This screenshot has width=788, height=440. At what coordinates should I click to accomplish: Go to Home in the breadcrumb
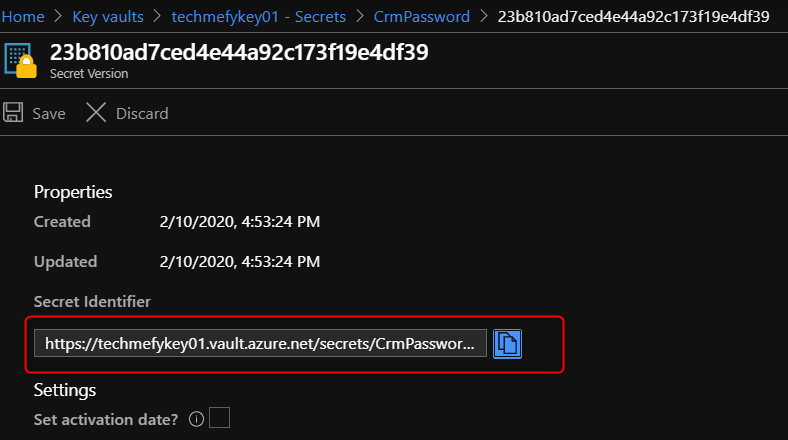pos(23,17)
